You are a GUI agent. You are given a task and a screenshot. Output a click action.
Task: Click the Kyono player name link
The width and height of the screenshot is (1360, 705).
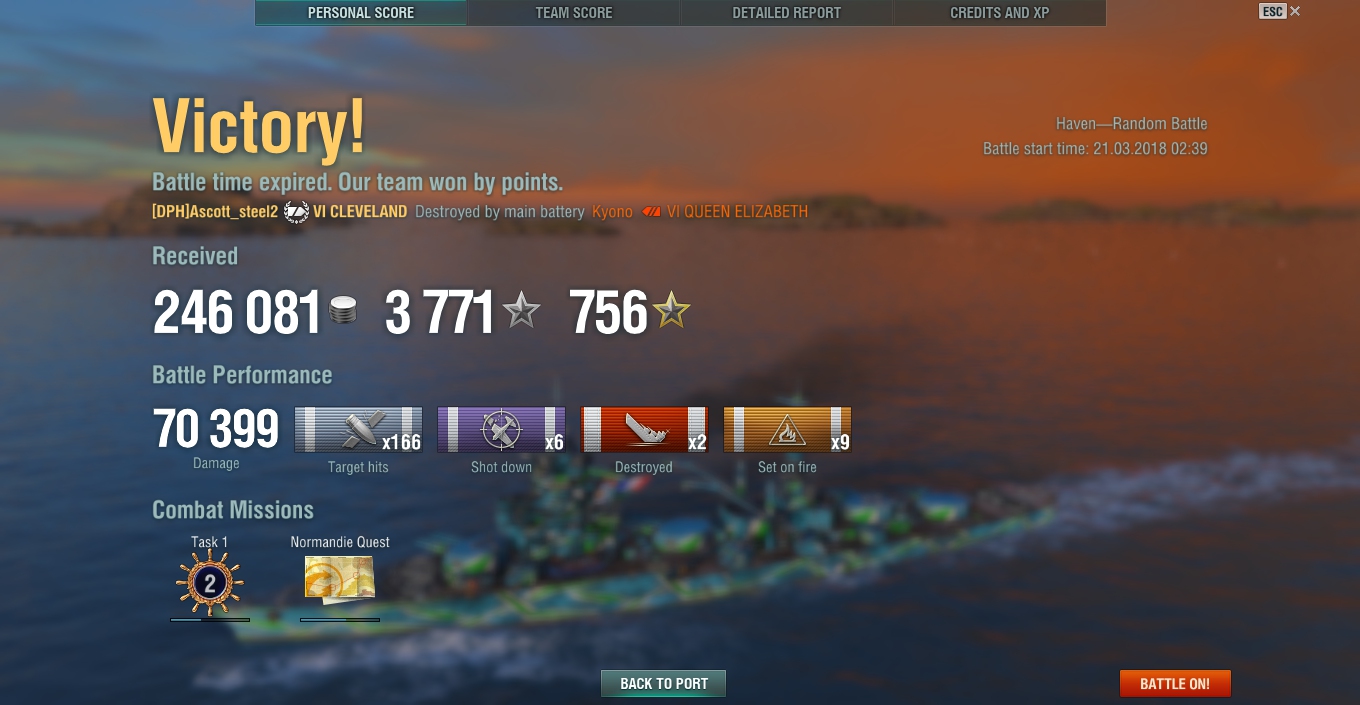point(612,212)
